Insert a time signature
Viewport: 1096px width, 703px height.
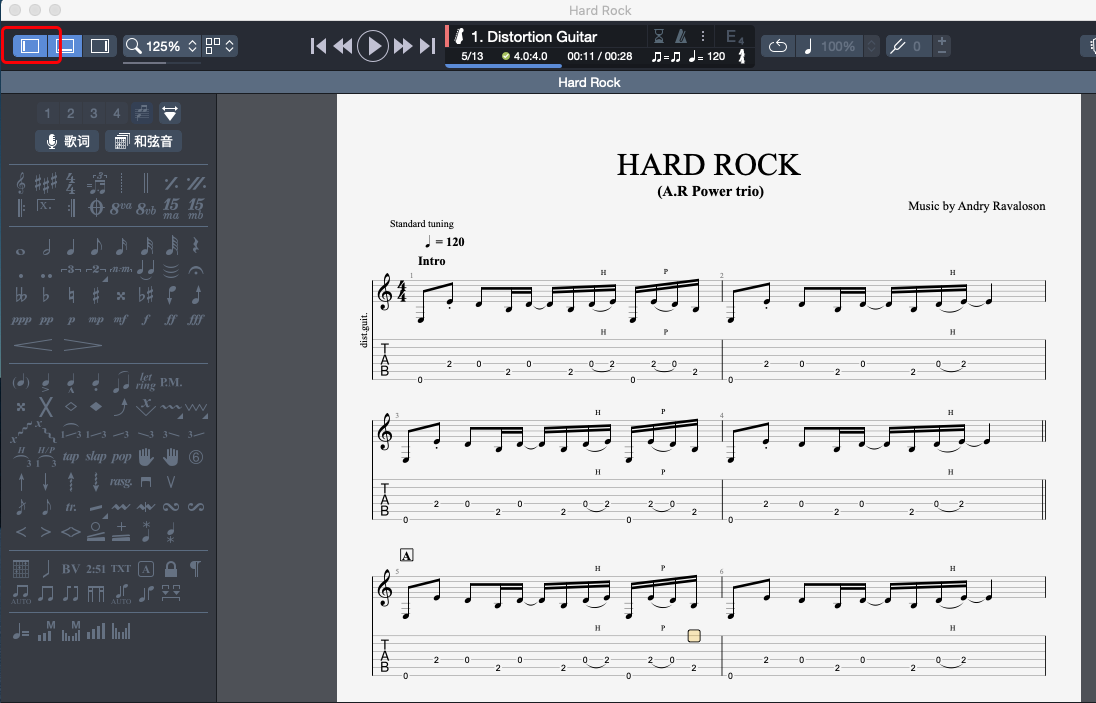point(70,184)
